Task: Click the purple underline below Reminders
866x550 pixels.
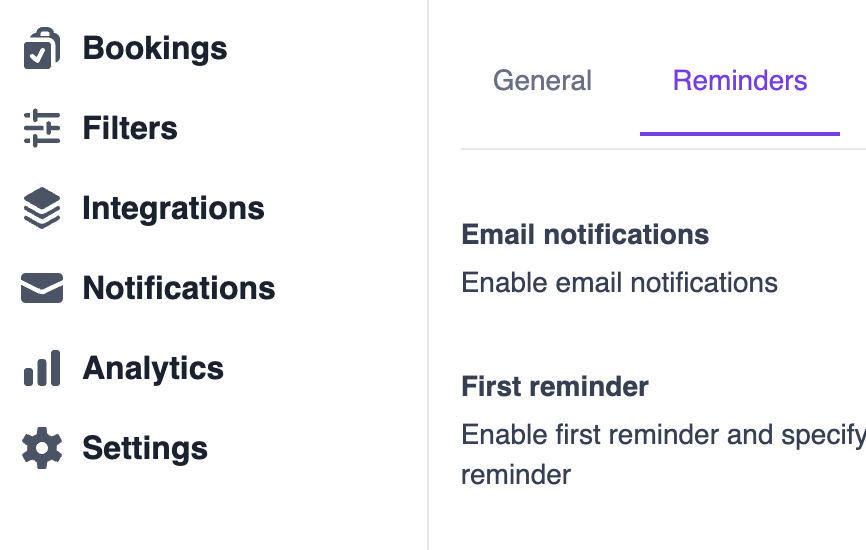Action: tap(740, 133)
